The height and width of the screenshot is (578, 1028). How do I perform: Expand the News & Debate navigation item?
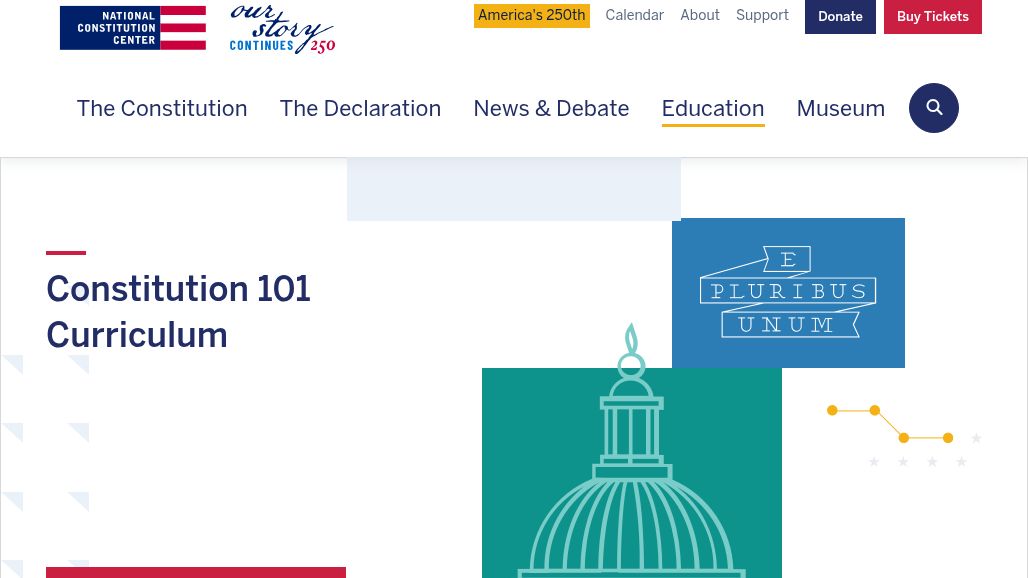551,108
